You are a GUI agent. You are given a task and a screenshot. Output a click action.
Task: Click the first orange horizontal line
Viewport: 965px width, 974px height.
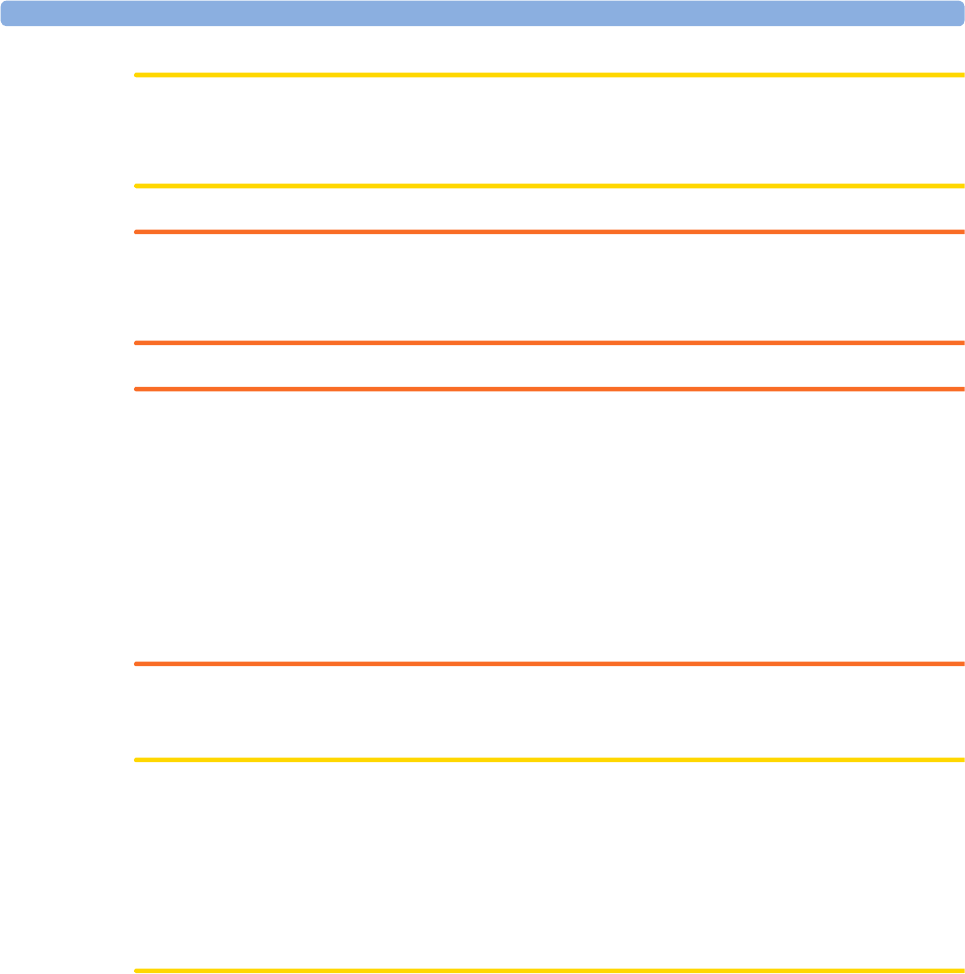[x=549, y=232]
